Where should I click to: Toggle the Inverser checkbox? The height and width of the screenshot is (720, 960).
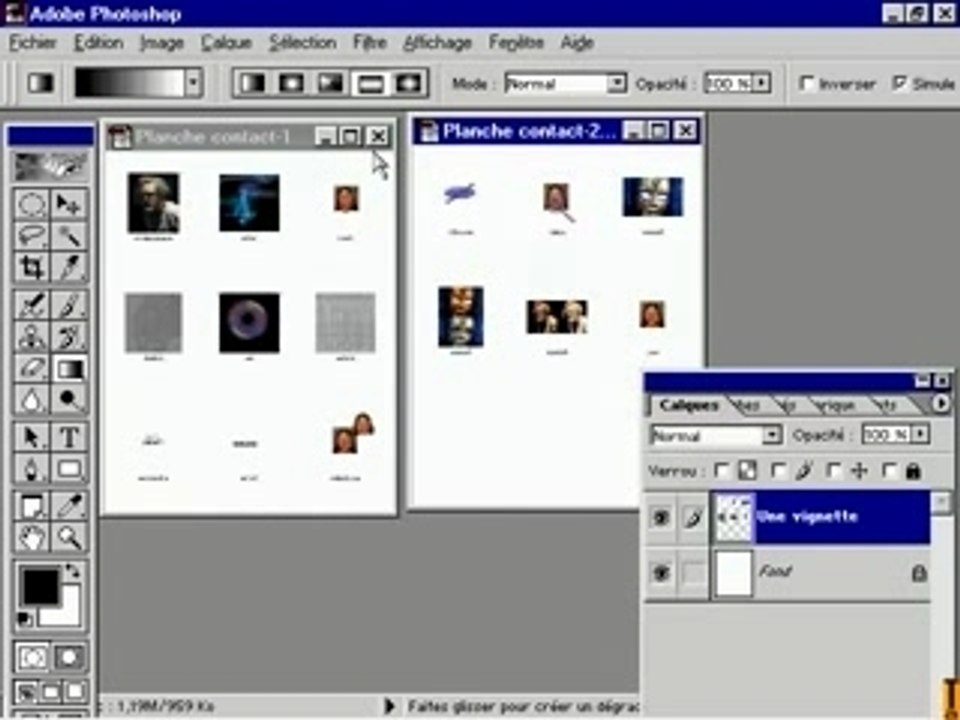pos(808,83)
